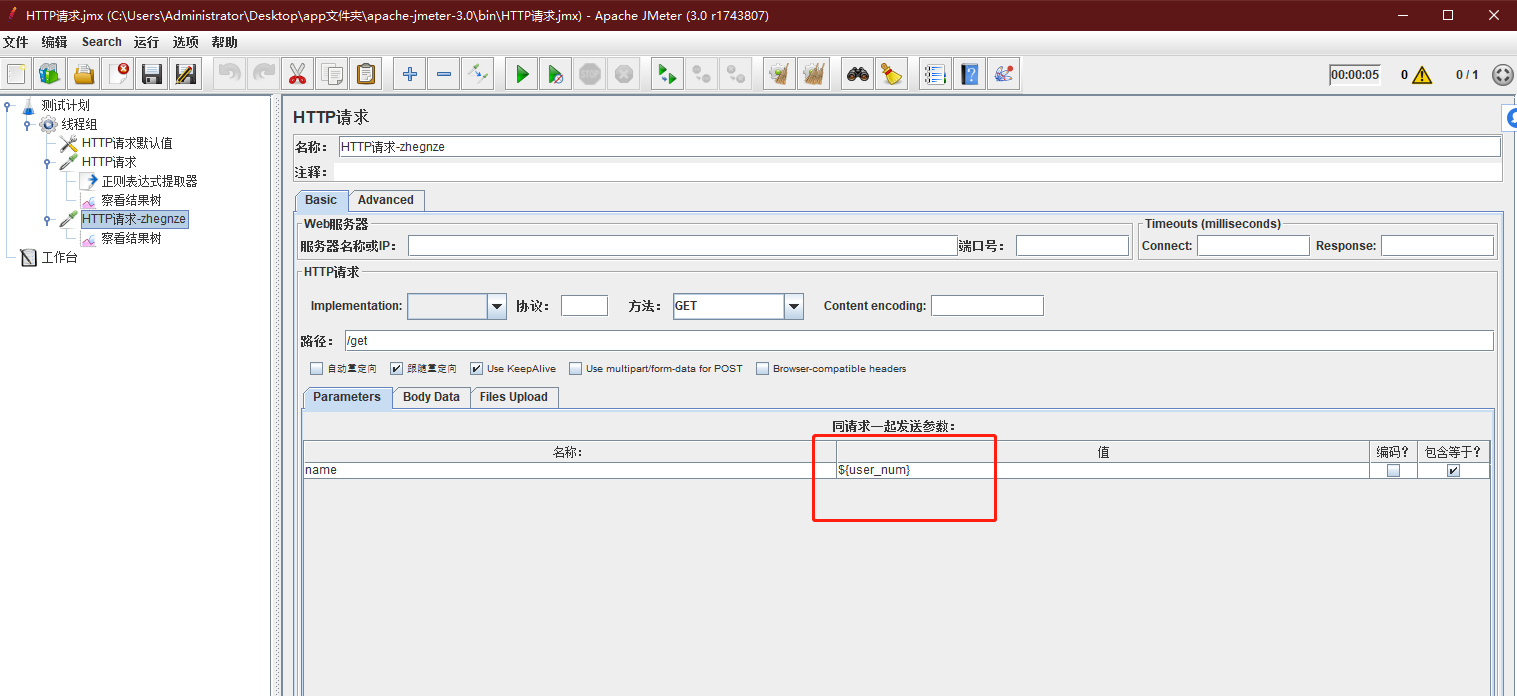Click the Remote Stop All icon
1517x696 pixels.
[x=702, y=74]
